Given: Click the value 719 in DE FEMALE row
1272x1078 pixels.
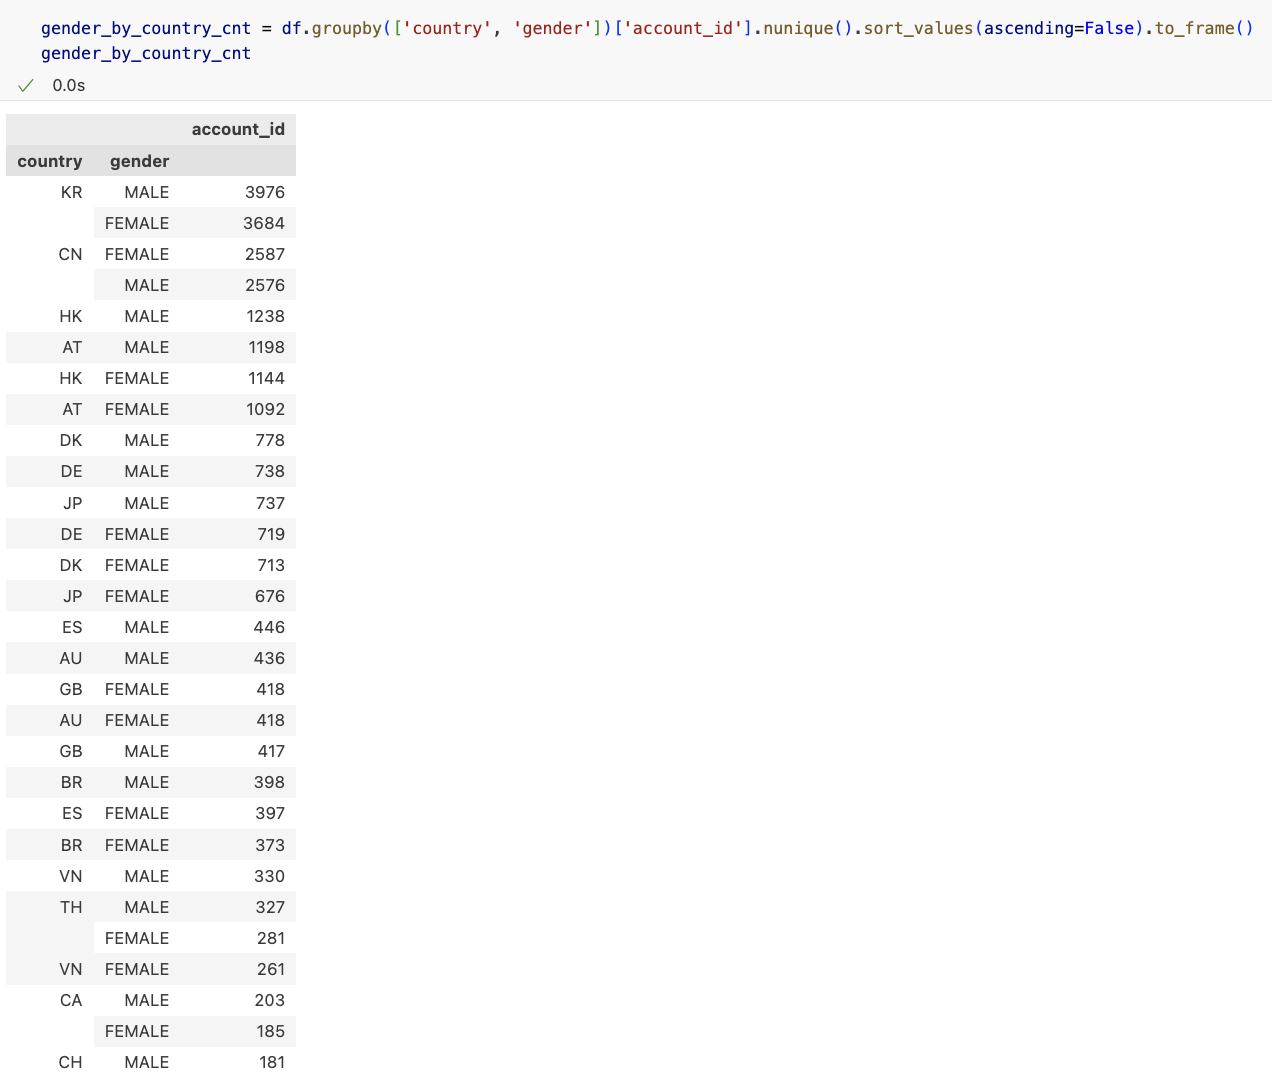Looking at the screenshot, I should point(271,534).
